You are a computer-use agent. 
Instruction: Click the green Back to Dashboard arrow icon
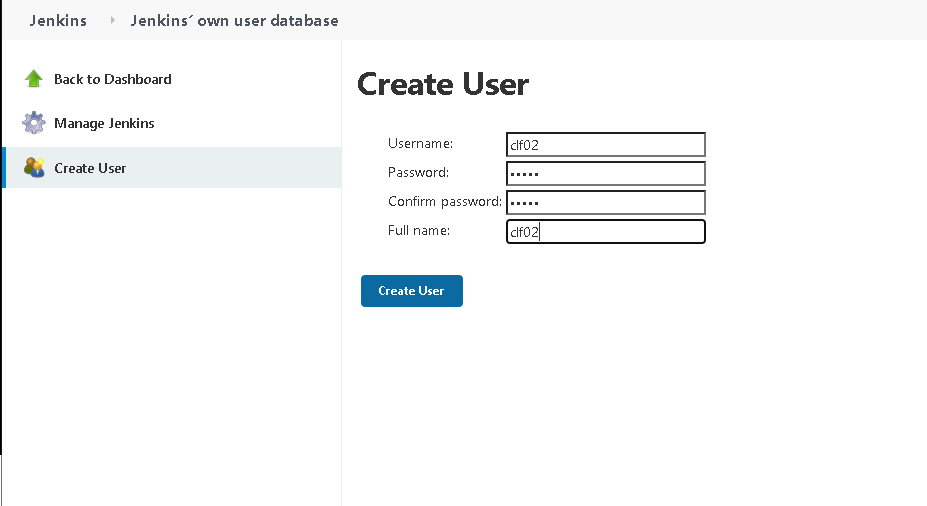pyautogui.click(x=34, y=79)
